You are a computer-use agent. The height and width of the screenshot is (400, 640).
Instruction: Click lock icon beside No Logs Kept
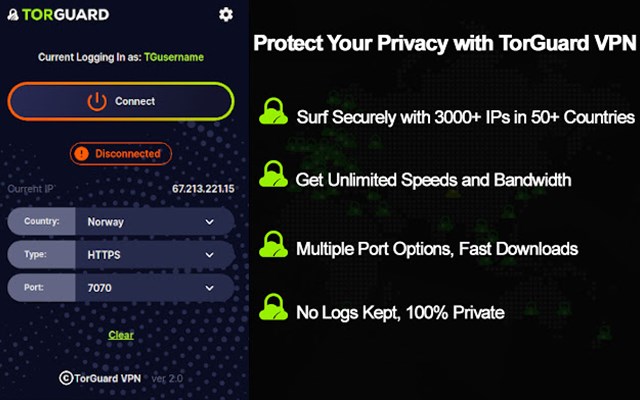(x=272, y=309)
